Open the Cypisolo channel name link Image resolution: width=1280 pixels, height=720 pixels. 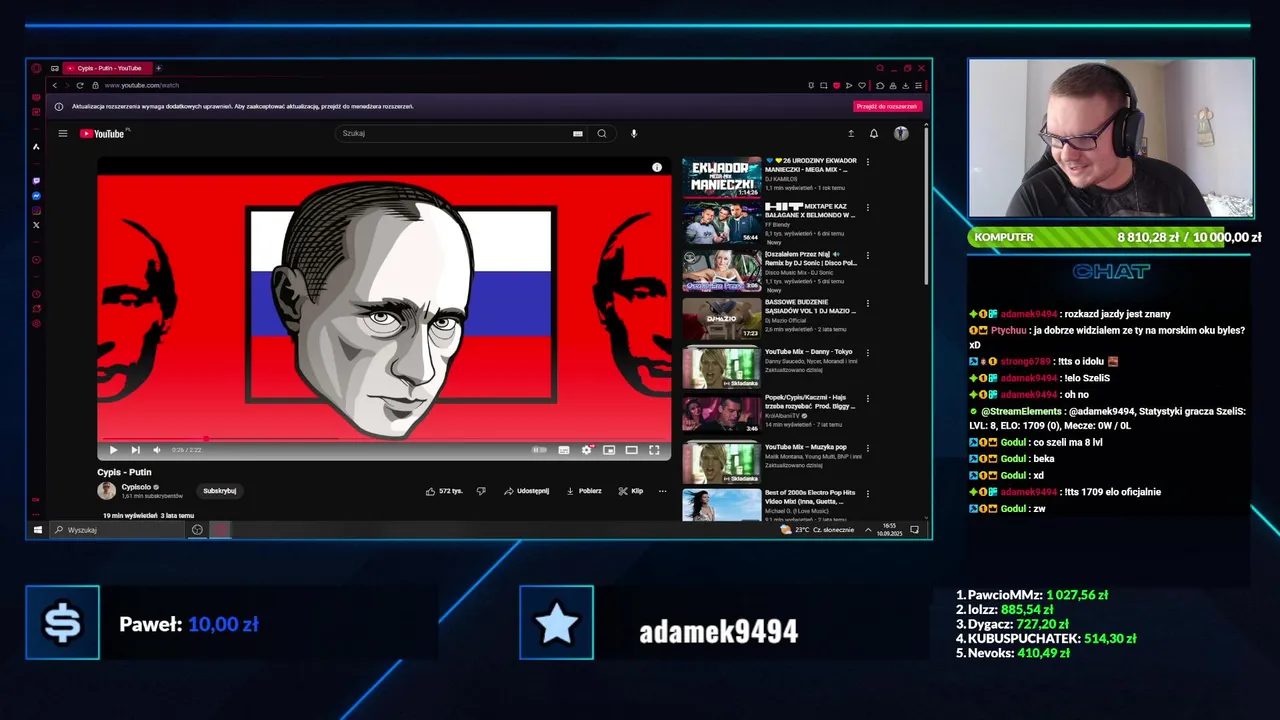coord(136,487)
